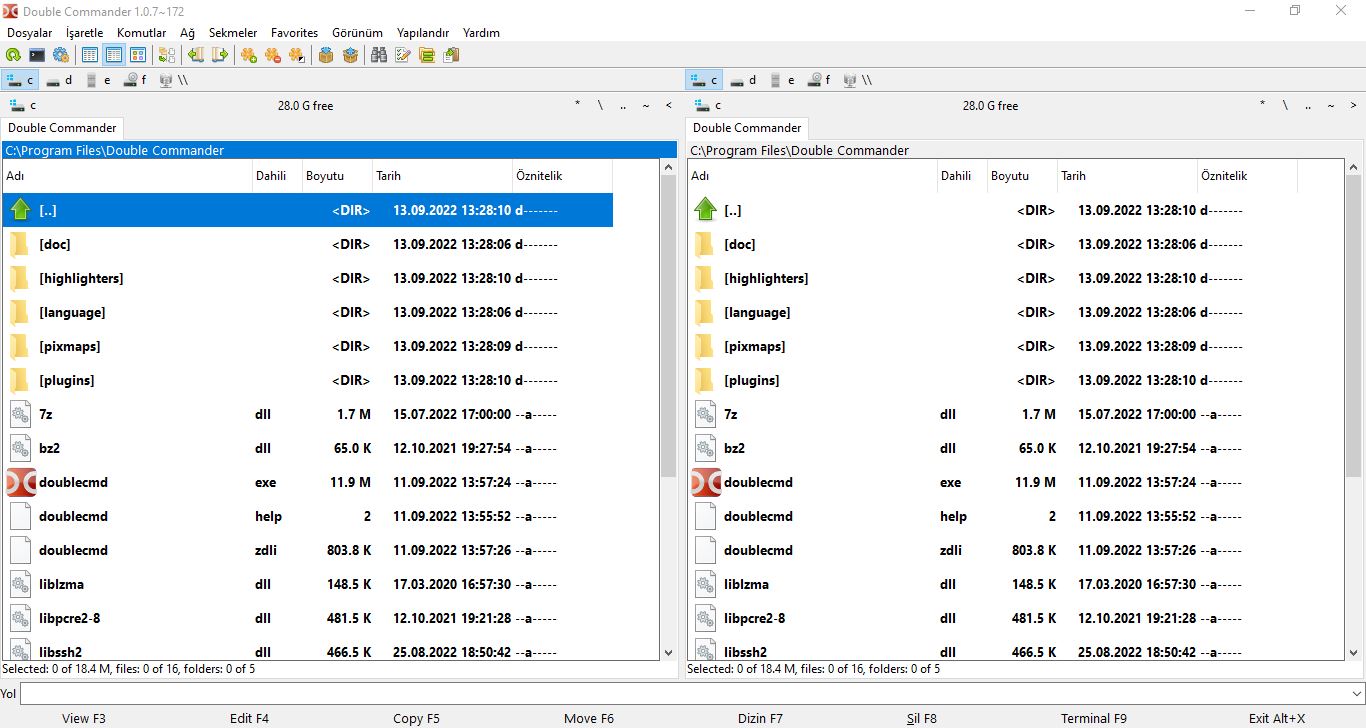
Task: Switch to thumbnails view mode
Action: [x=138, y=55]
